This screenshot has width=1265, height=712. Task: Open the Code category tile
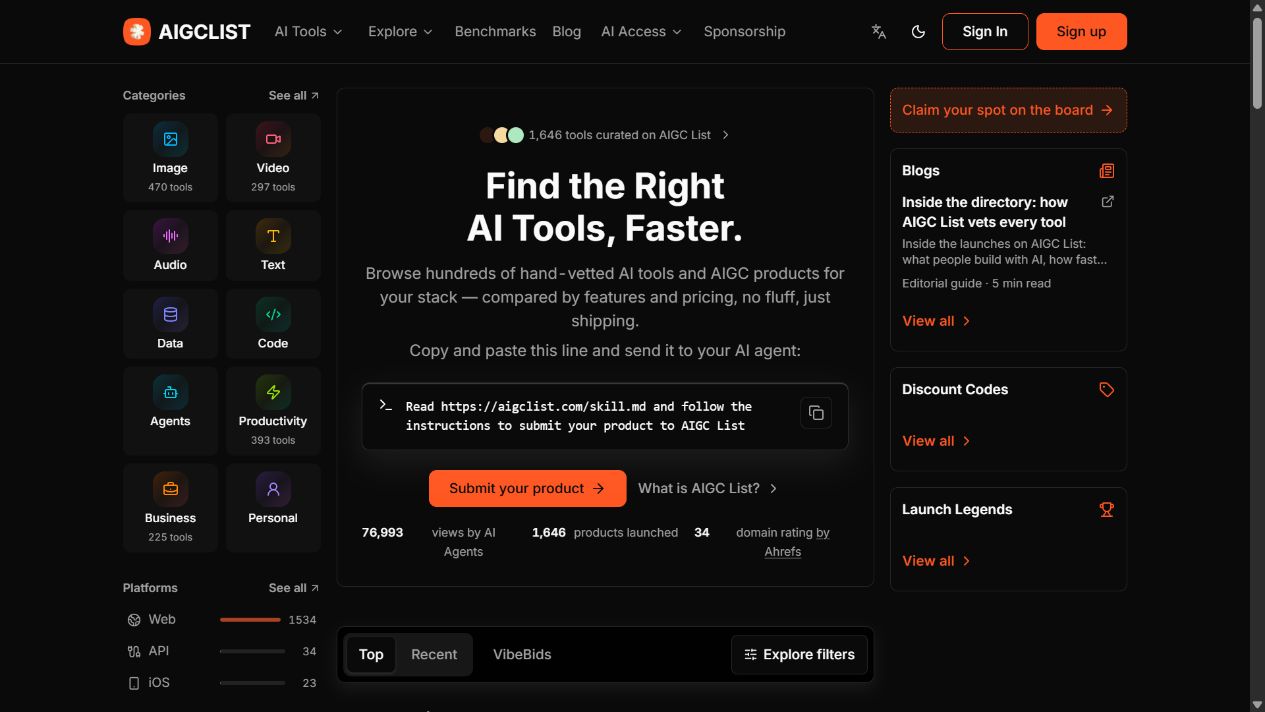point(273,324)
